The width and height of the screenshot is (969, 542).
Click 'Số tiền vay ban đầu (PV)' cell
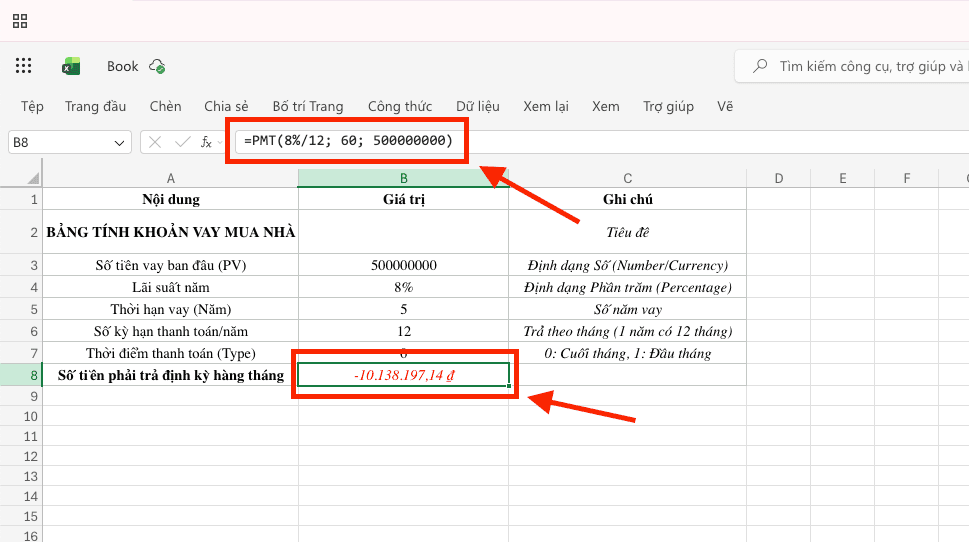tap(171, 265)
